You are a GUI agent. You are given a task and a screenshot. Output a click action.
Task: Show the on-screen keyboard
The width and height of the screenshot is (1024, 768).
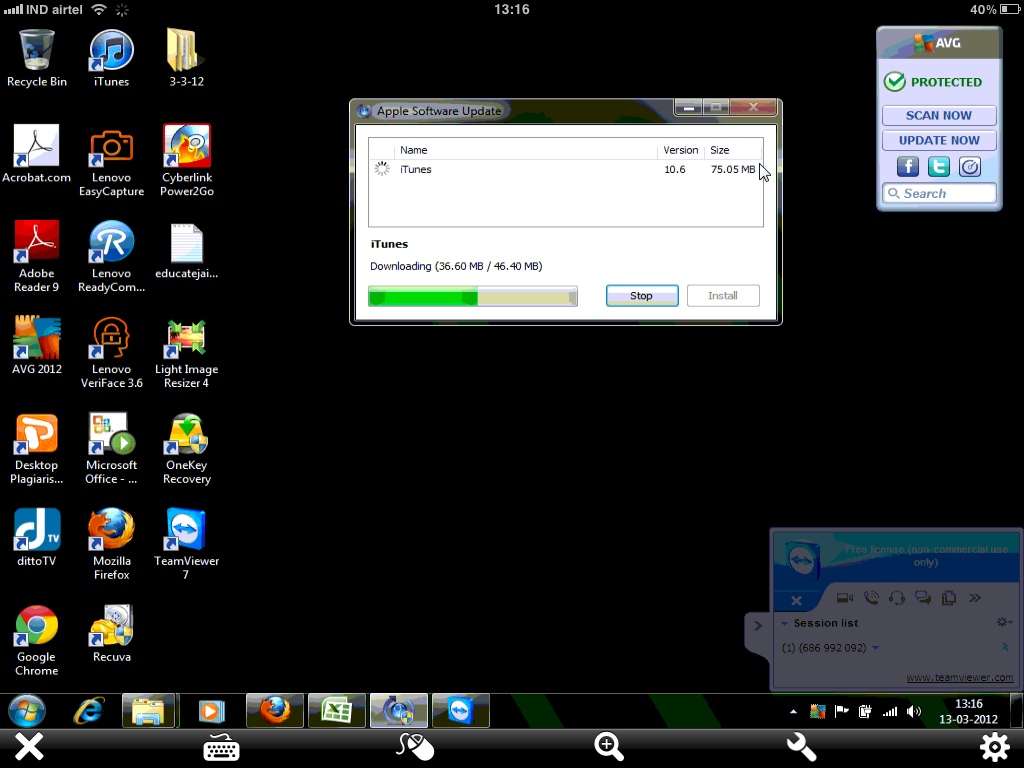(x=221, y=747)
